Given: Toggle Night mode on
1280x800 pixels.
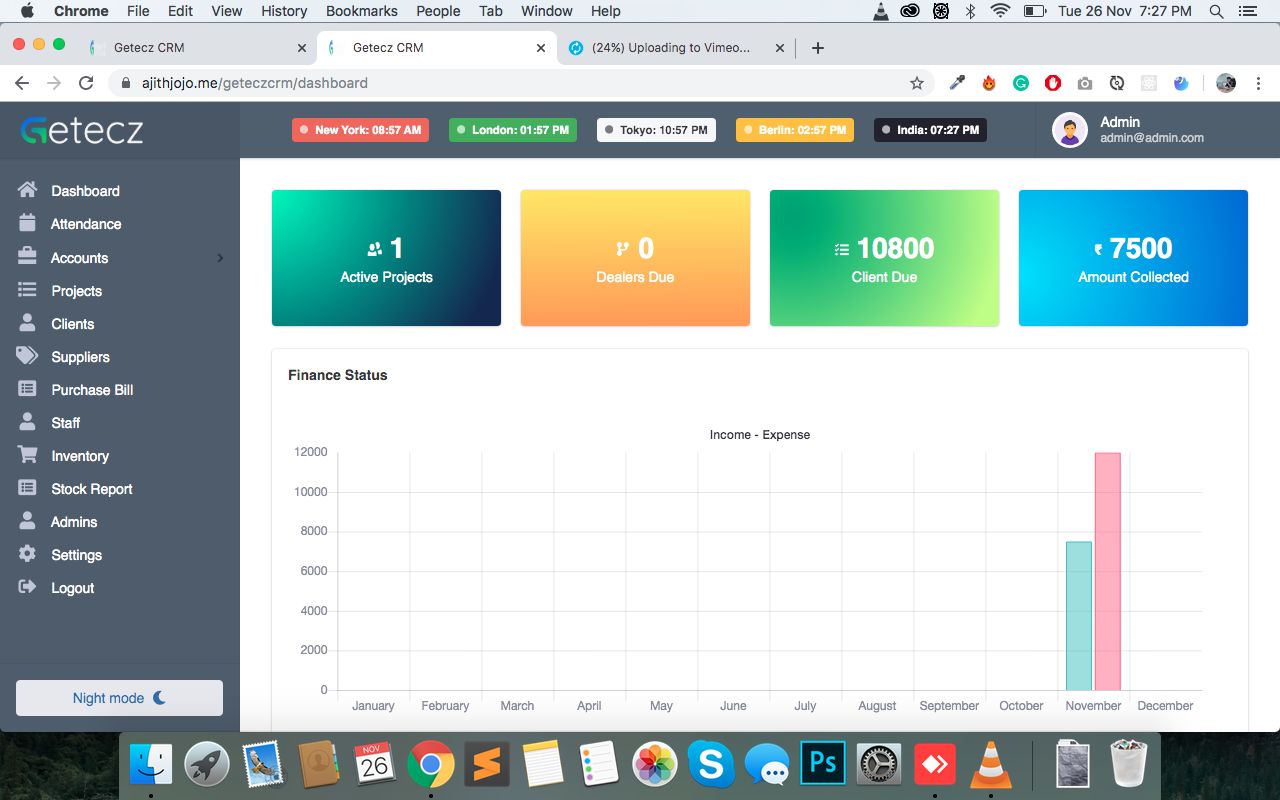Looking at the screenshot, I should (x=119, y=698).
